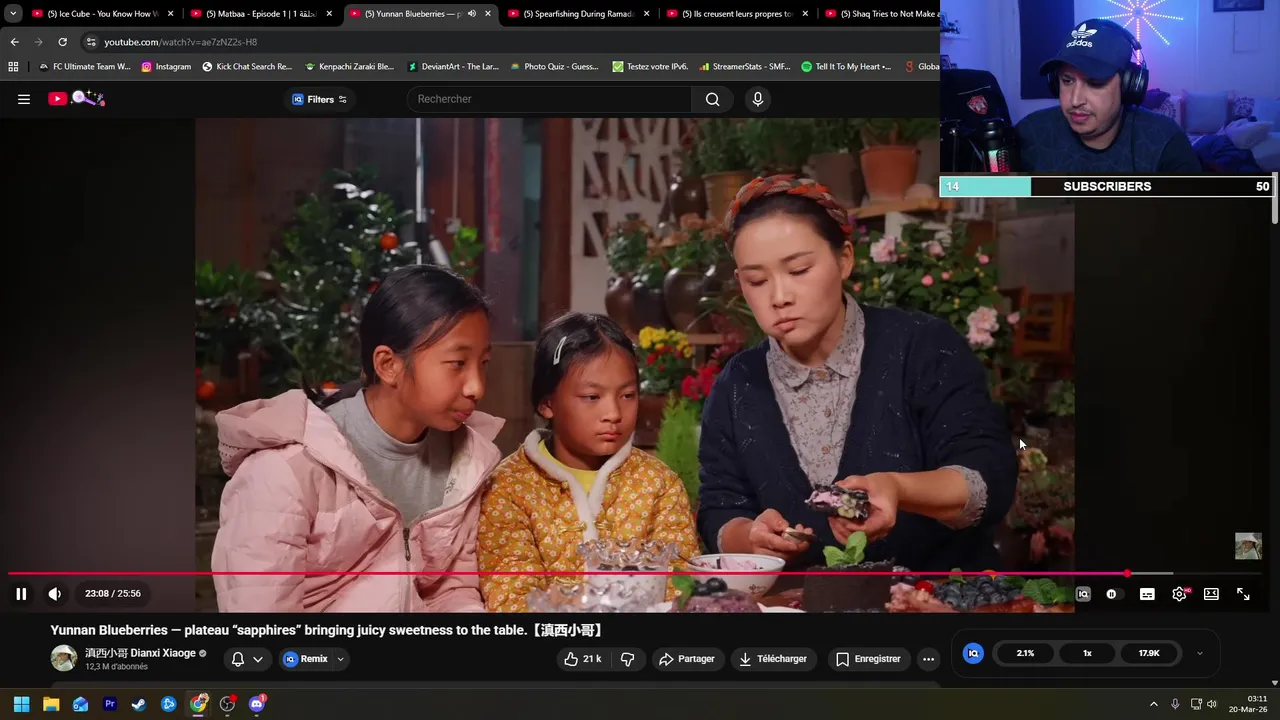Viewport: 1280px width, 720px height.
Task: Open Steam from the taskbar
Action: pyautogui.click(x=139, y=704)
